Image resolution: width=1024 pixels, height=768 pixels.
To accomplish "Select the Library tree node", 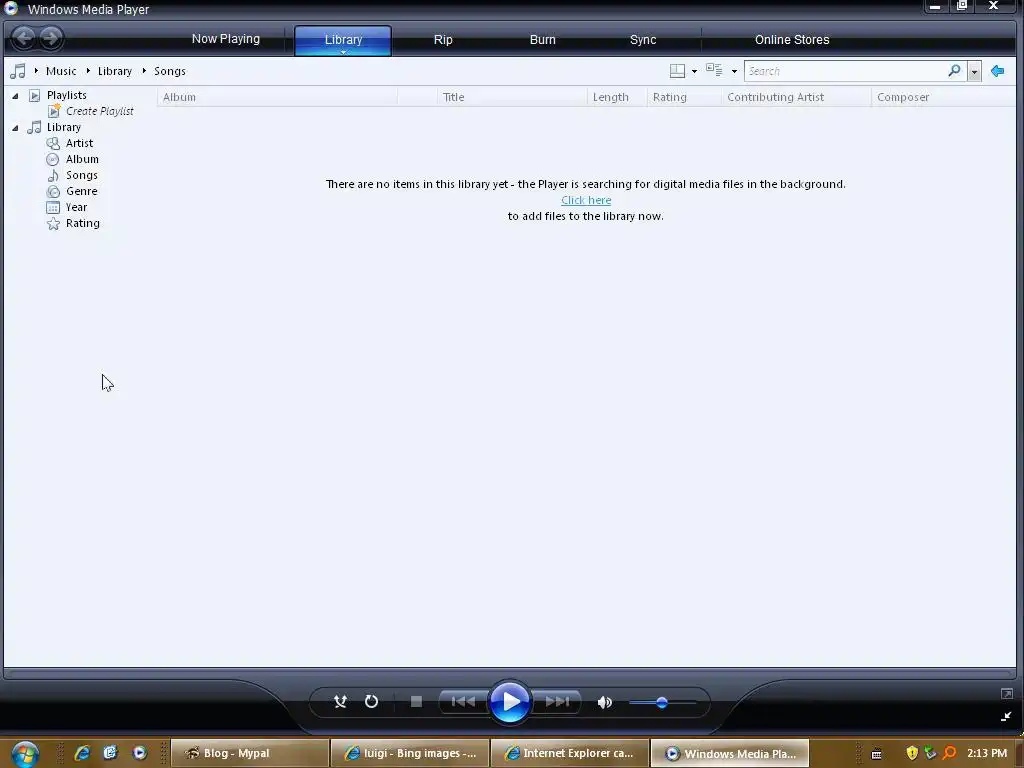I will coord(63,127).
